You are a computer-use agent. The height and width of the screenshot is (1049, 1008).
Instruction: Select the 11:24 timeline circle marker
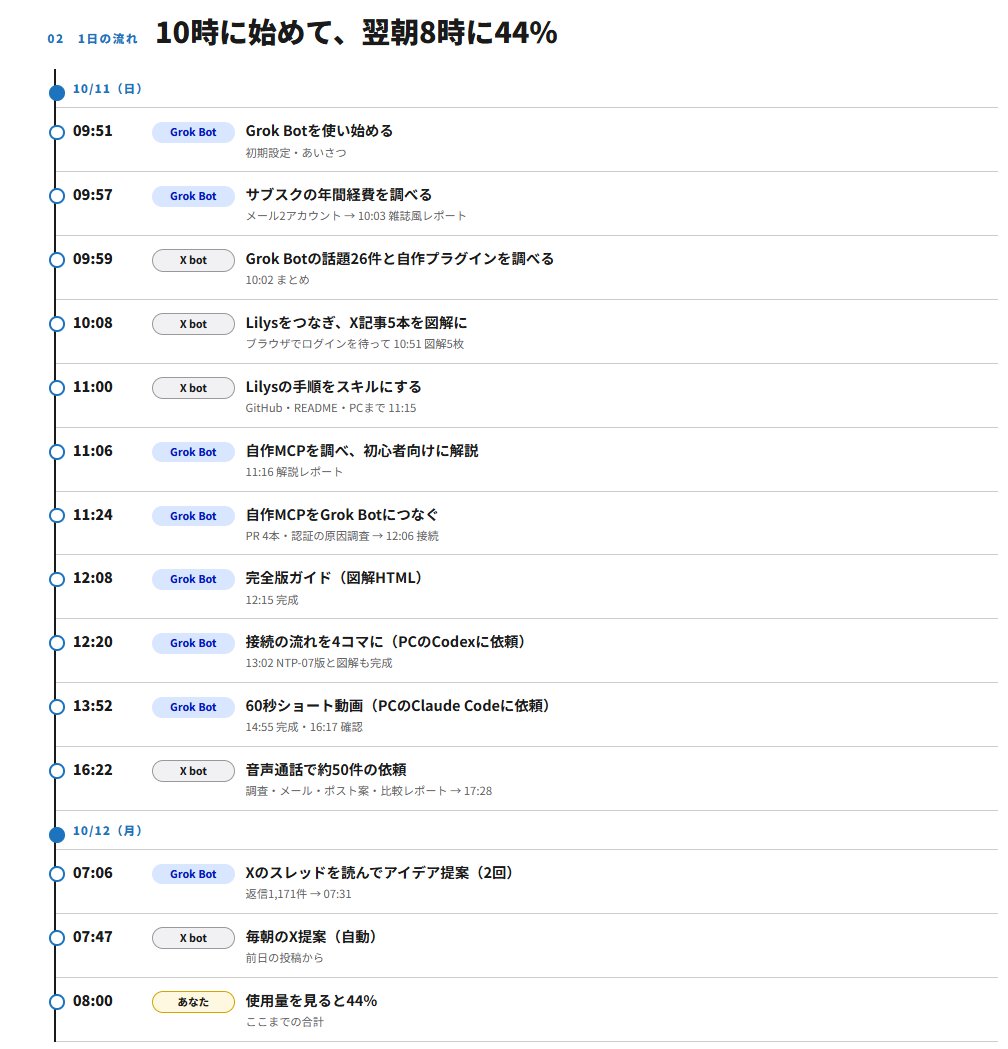57,515
